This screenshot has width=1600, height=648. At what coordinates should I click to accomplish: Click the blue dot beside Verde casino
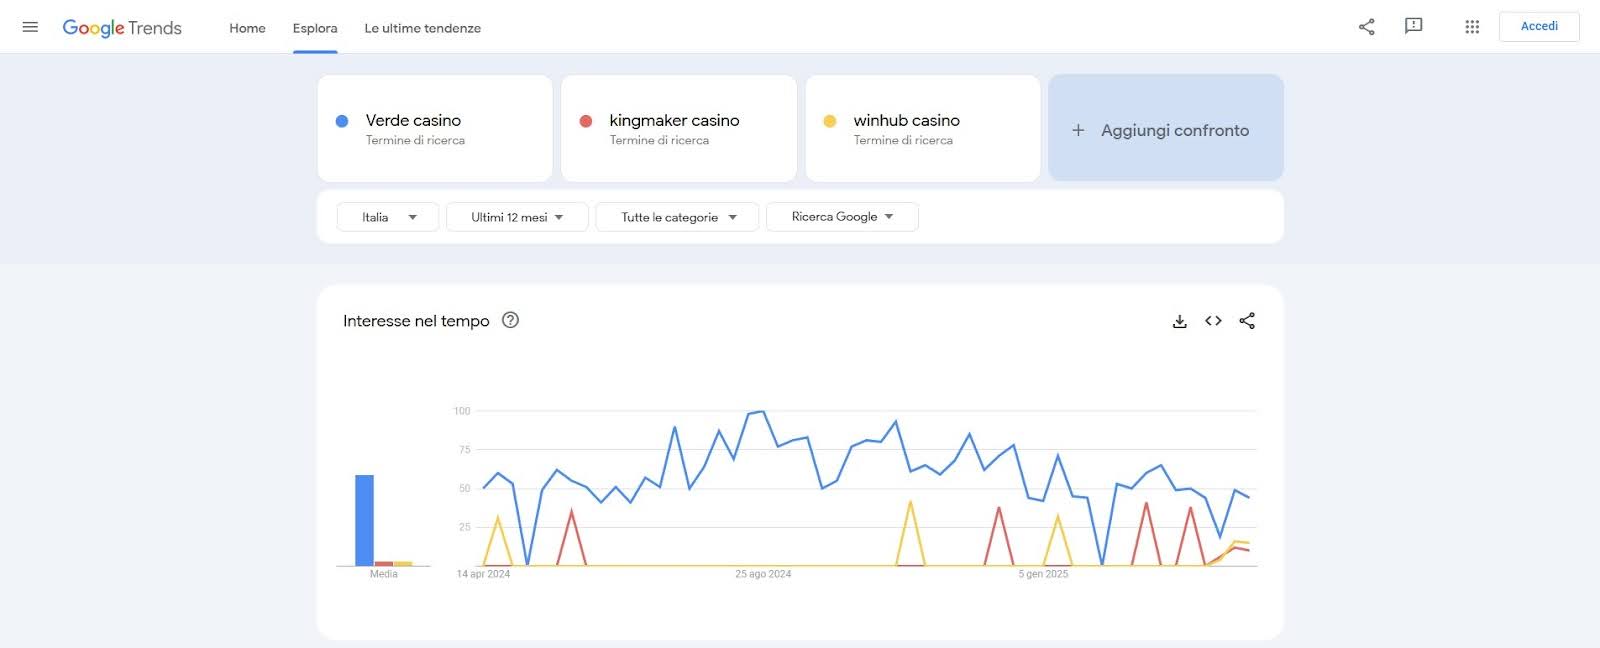tap(342, 121)
